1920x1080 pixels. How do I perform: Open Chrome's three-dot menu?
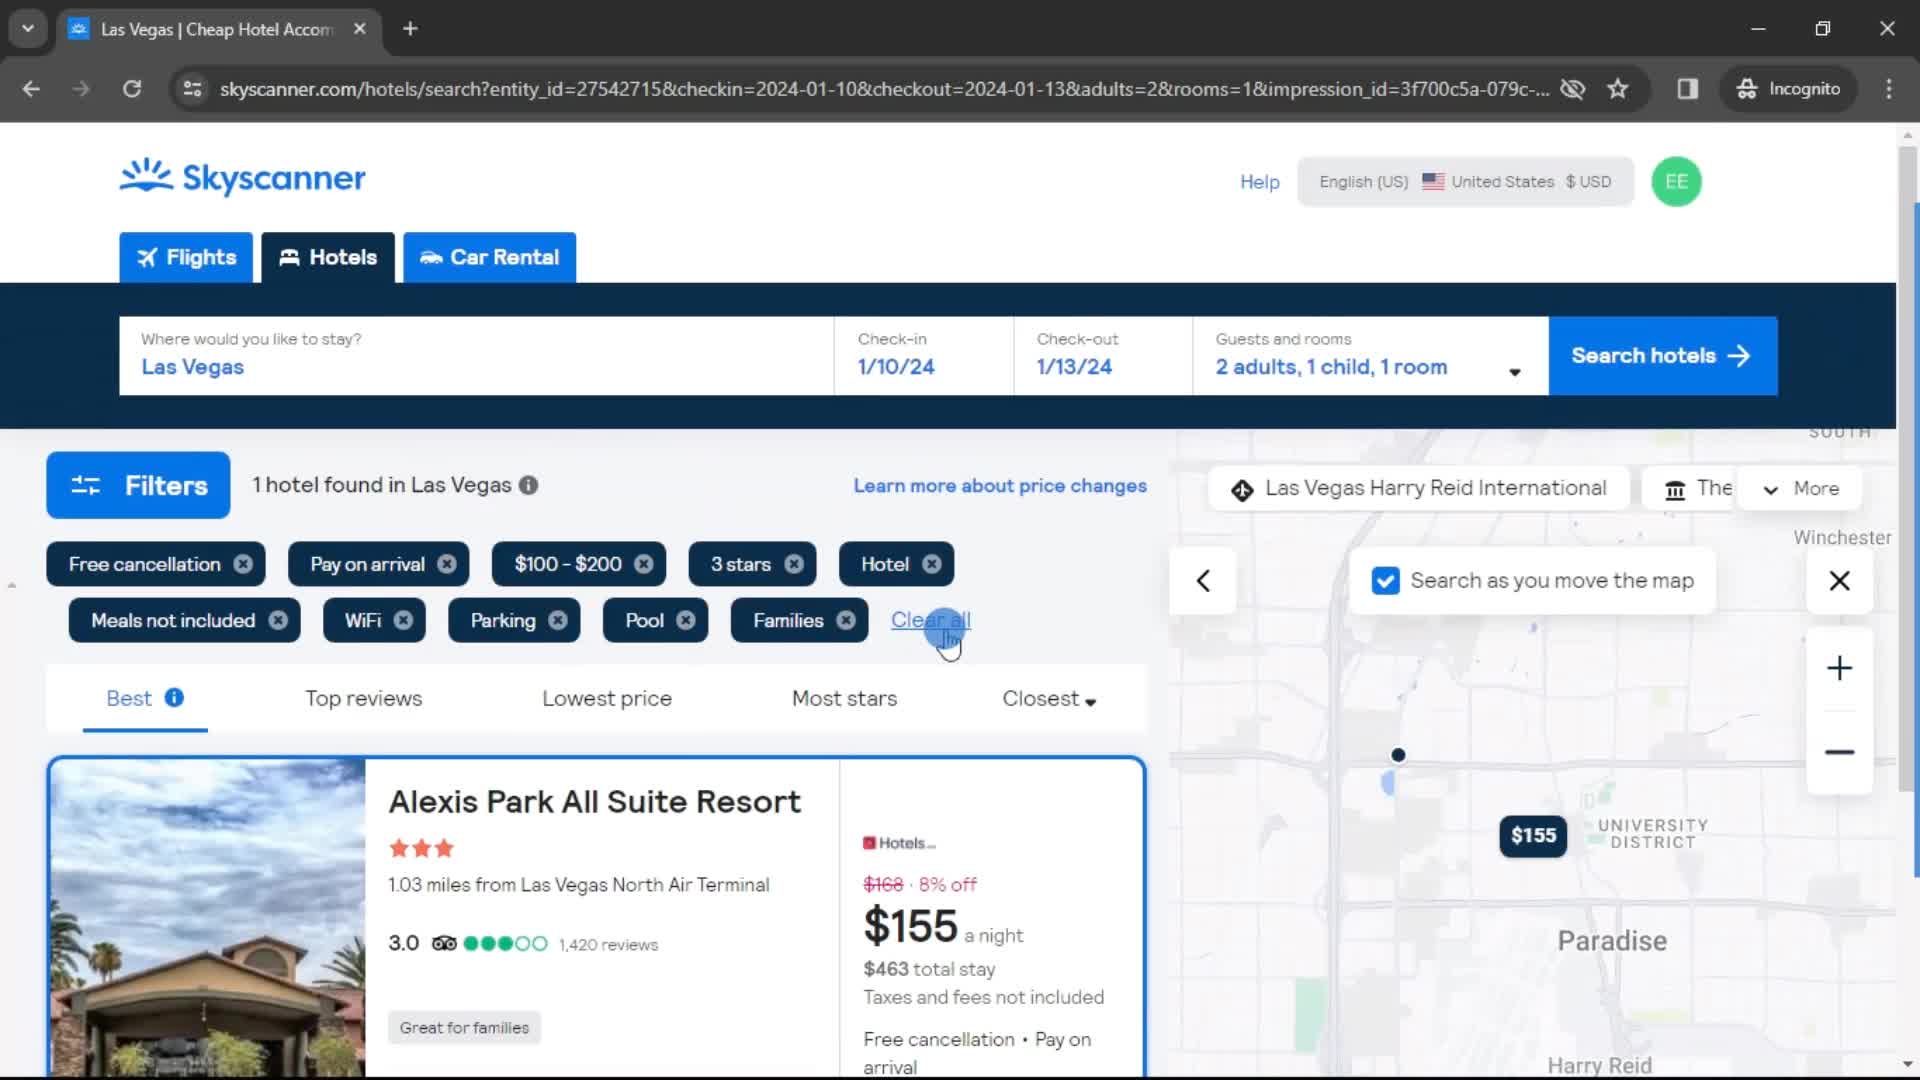[1888, 89]
